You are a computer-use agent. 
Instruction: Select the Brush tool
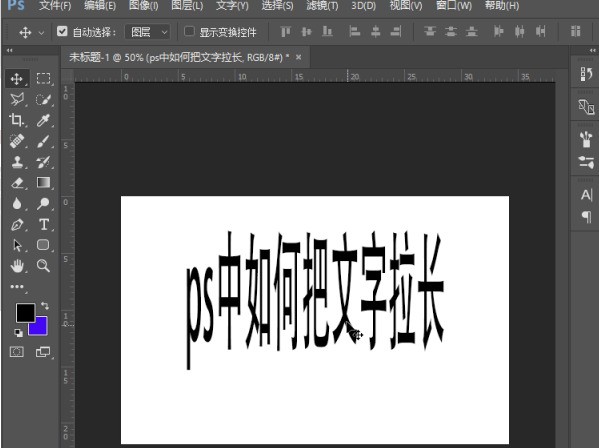[43, 141]
